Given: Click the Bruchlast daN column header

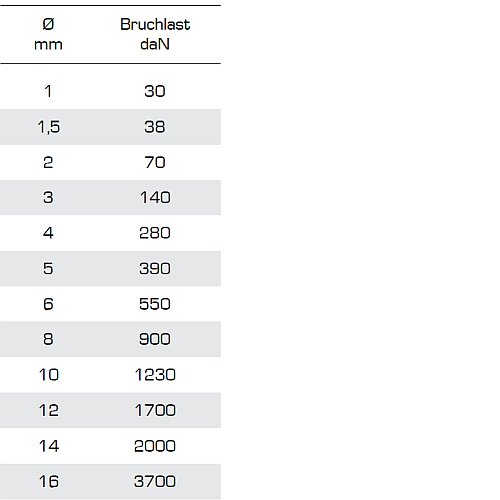Looking at the screenshot, I should pyautogui.click(x=155, y=34).
